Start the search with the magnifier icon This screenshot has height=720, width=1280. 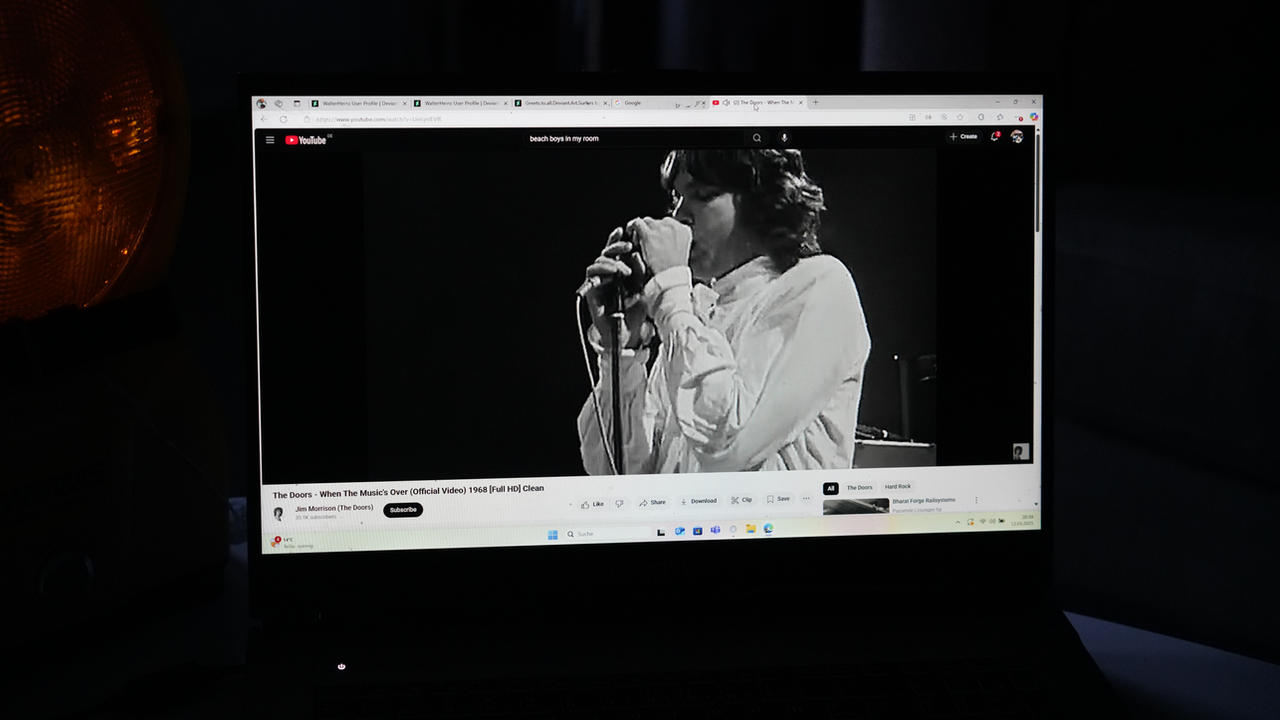click(x=757, y=138)
